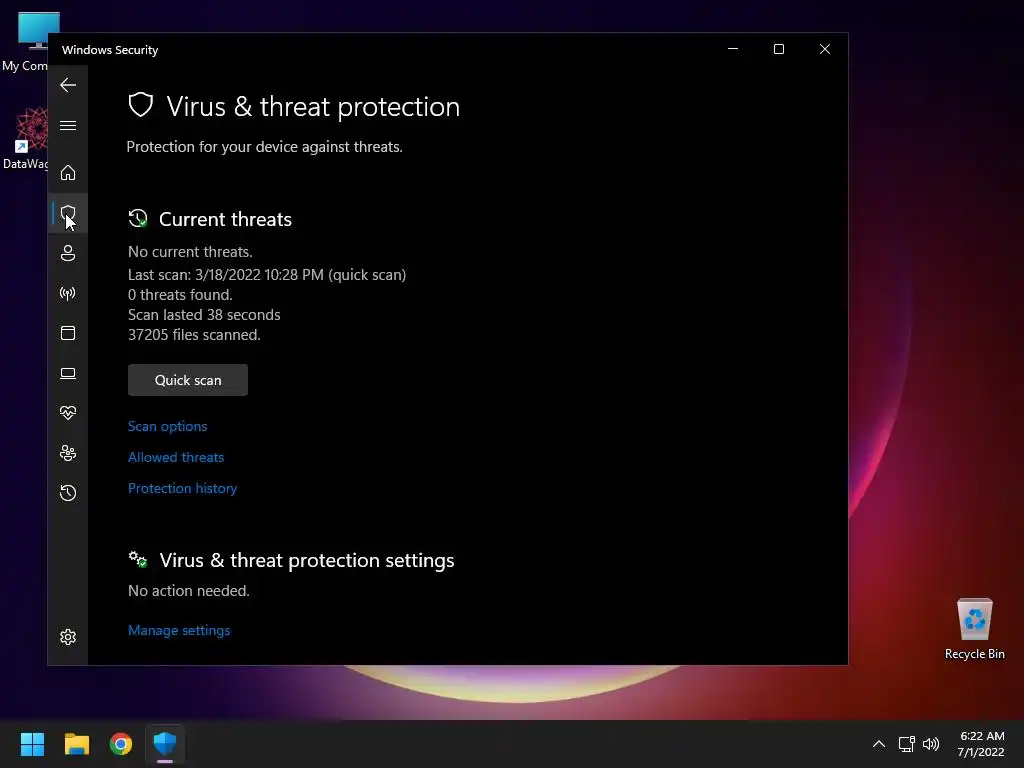
Task: Click the 'No current threats.' text
Action: [x=190, y=252]
